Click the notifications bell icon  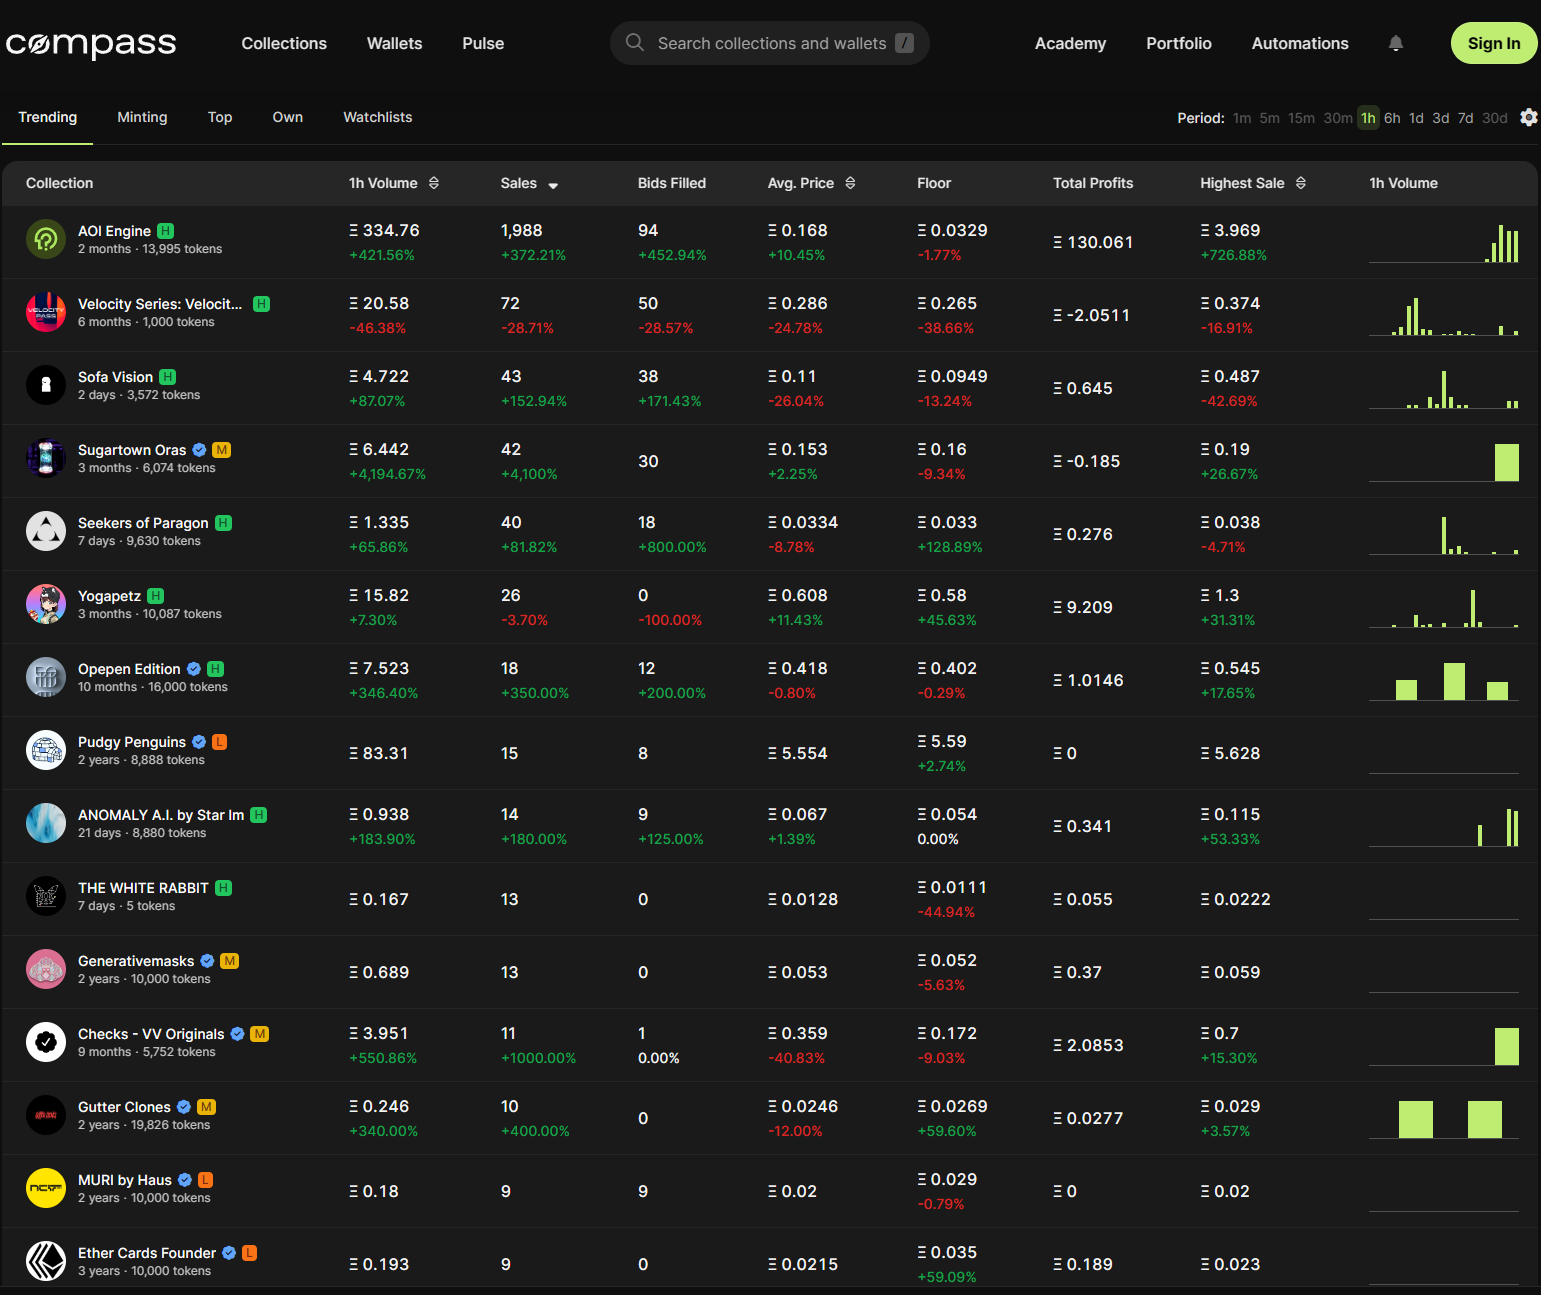coord(1396,43)
